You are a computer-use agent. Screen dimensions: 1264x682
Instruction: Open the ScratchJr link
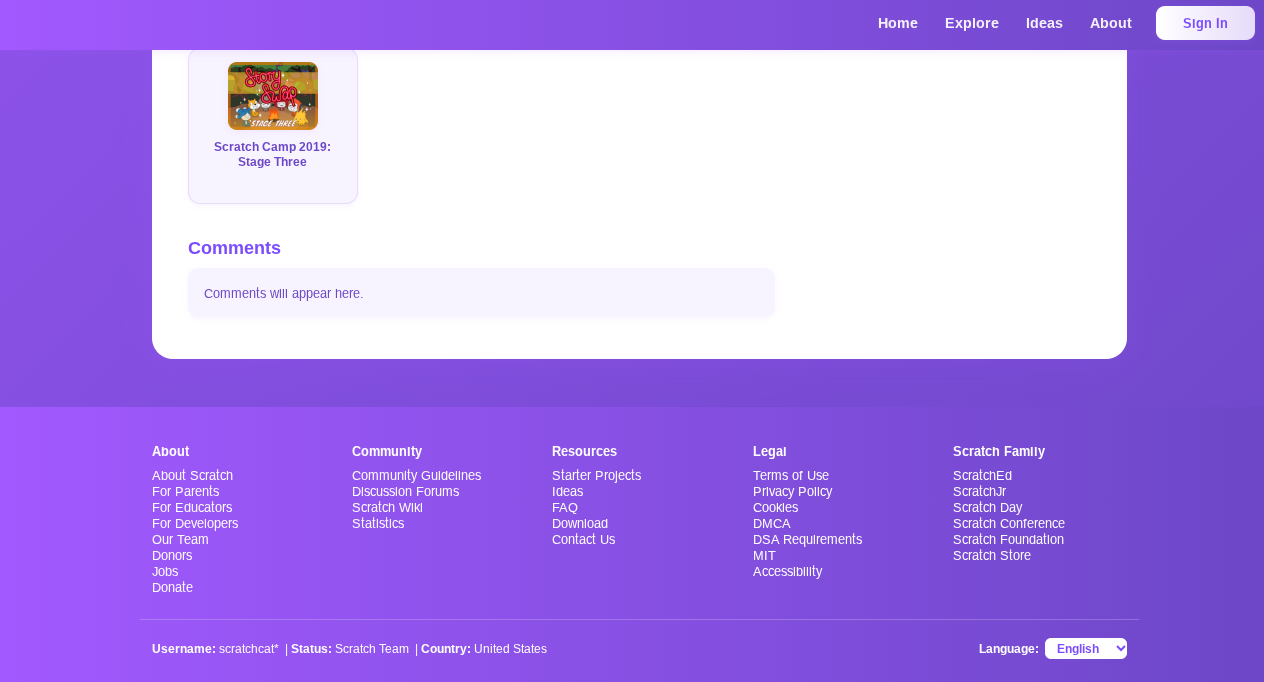click(x=979, y=492)
